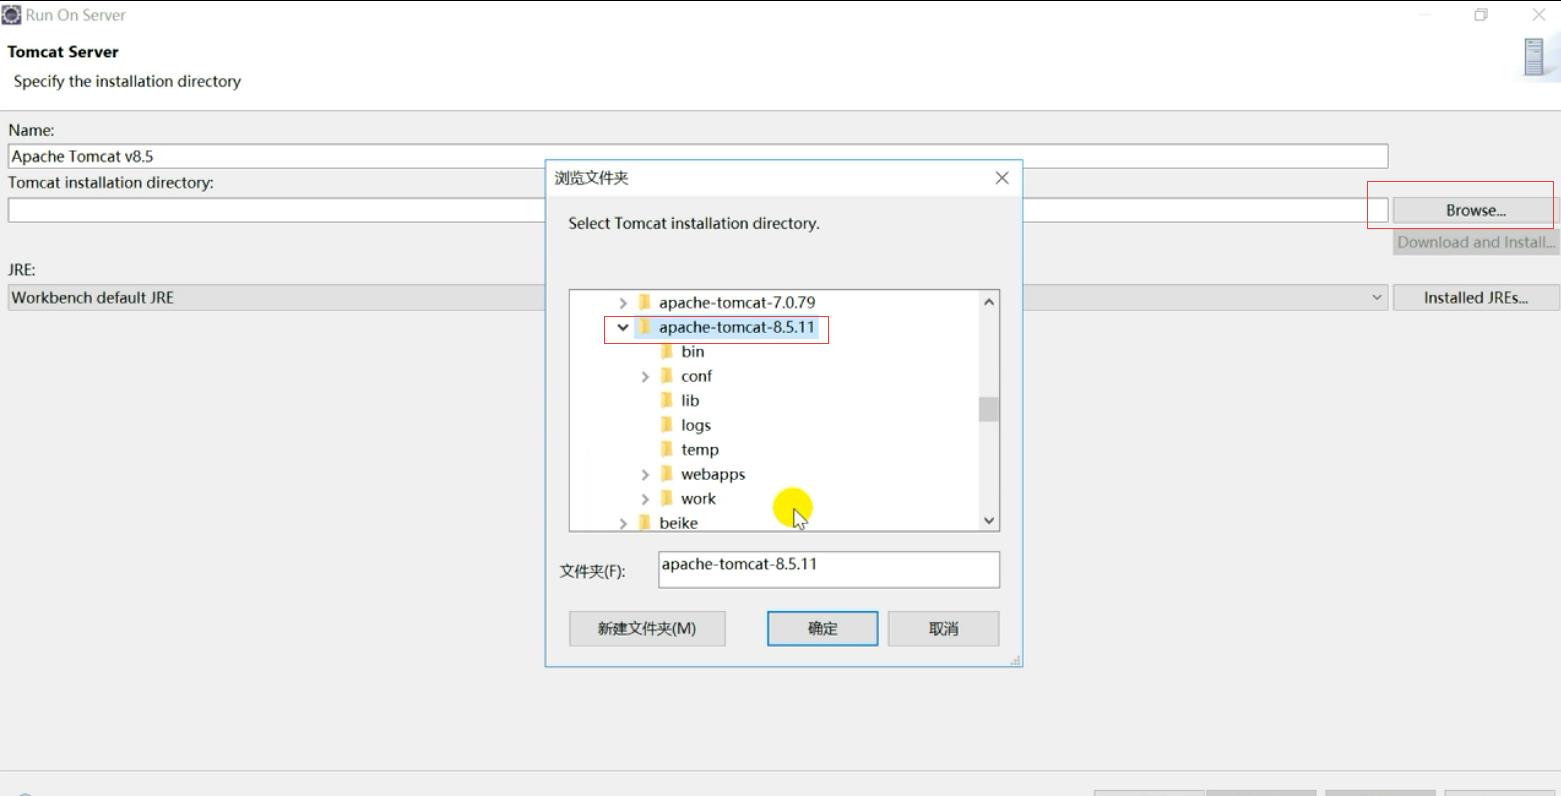This screenshot has width=1561, height=796.
Task: Select the webapps folder
Action: click(713, 474)
